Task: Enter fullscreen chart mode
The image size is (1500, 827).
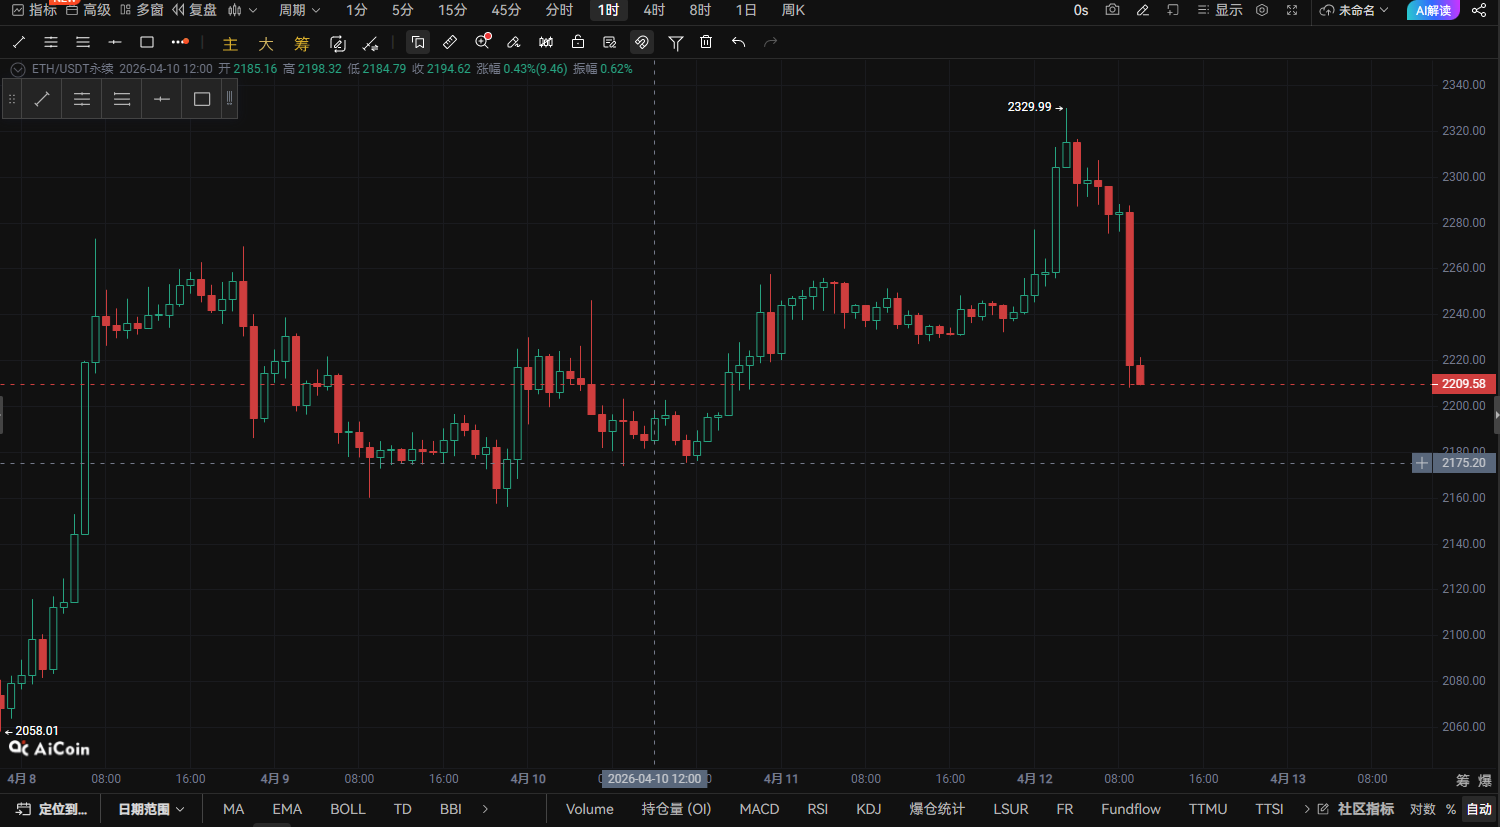Action: pos(1292,10)
